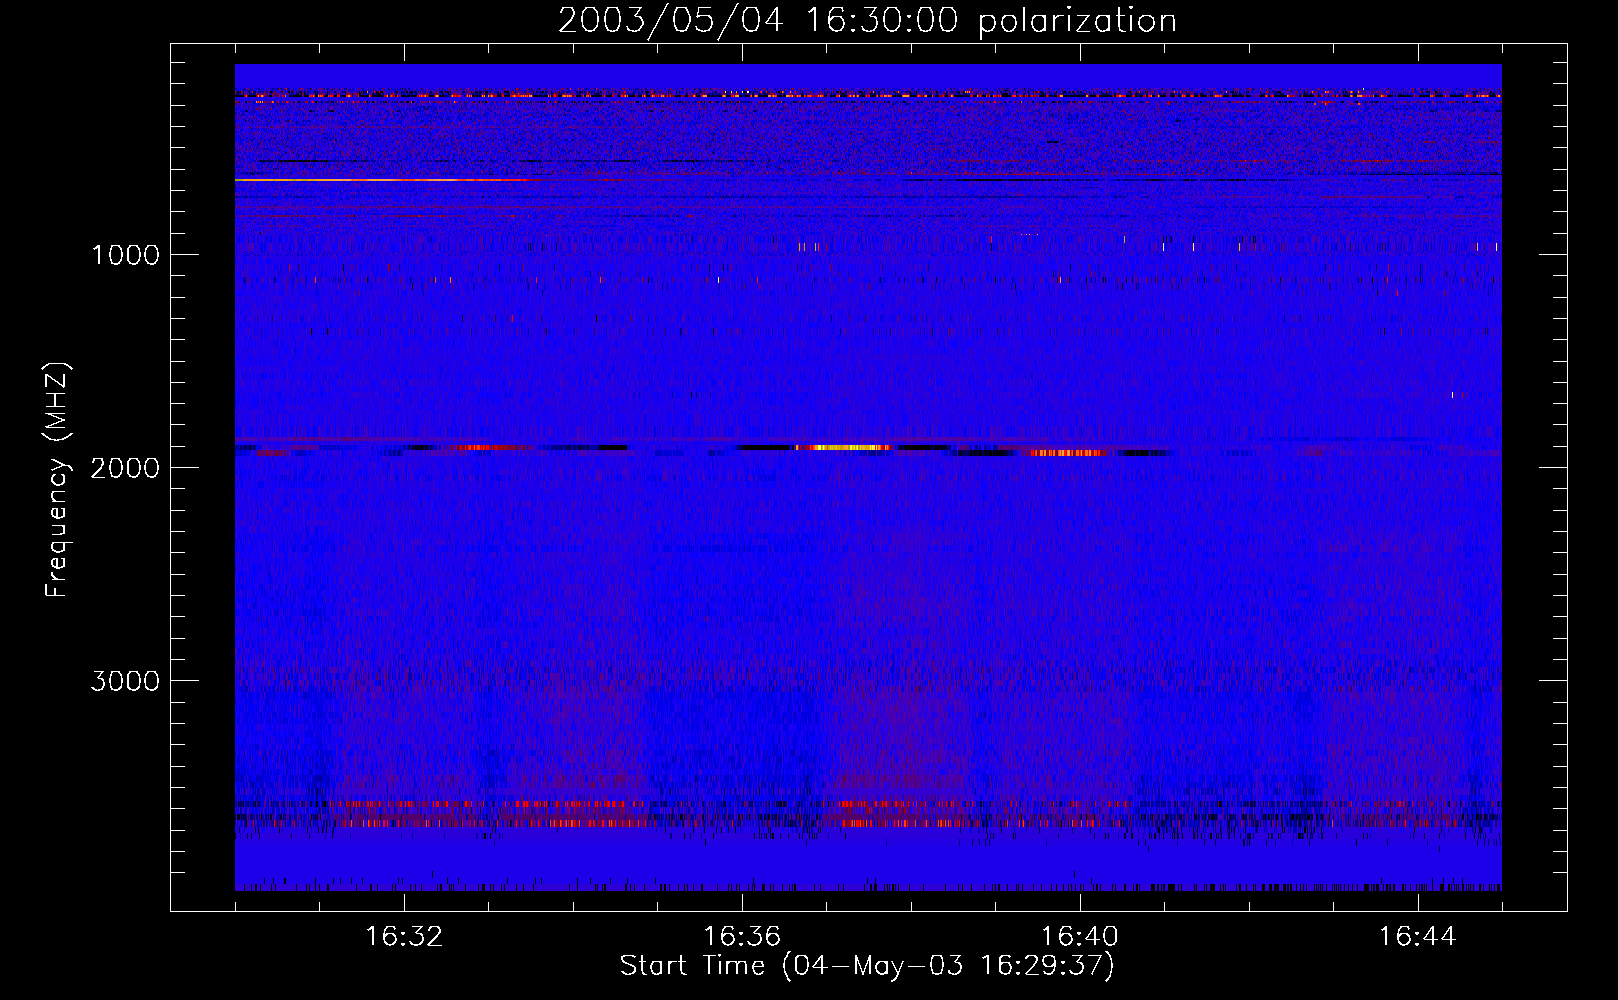This screenshot has width=1618, height=1000.
Task: Click the 2000 frequency tick label
Action: tap(125, 468)
